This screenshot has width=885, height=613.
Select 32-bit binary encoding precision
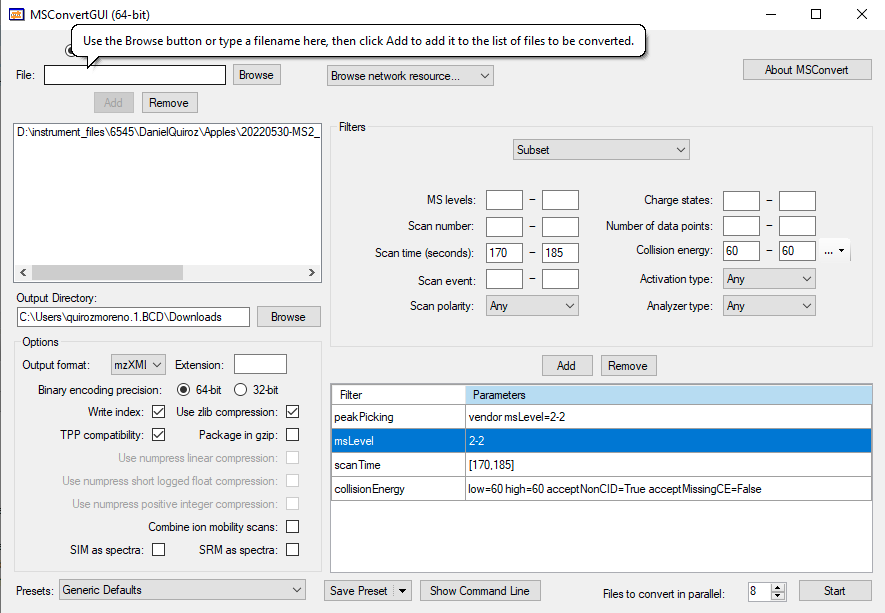(x=240, y=390)
